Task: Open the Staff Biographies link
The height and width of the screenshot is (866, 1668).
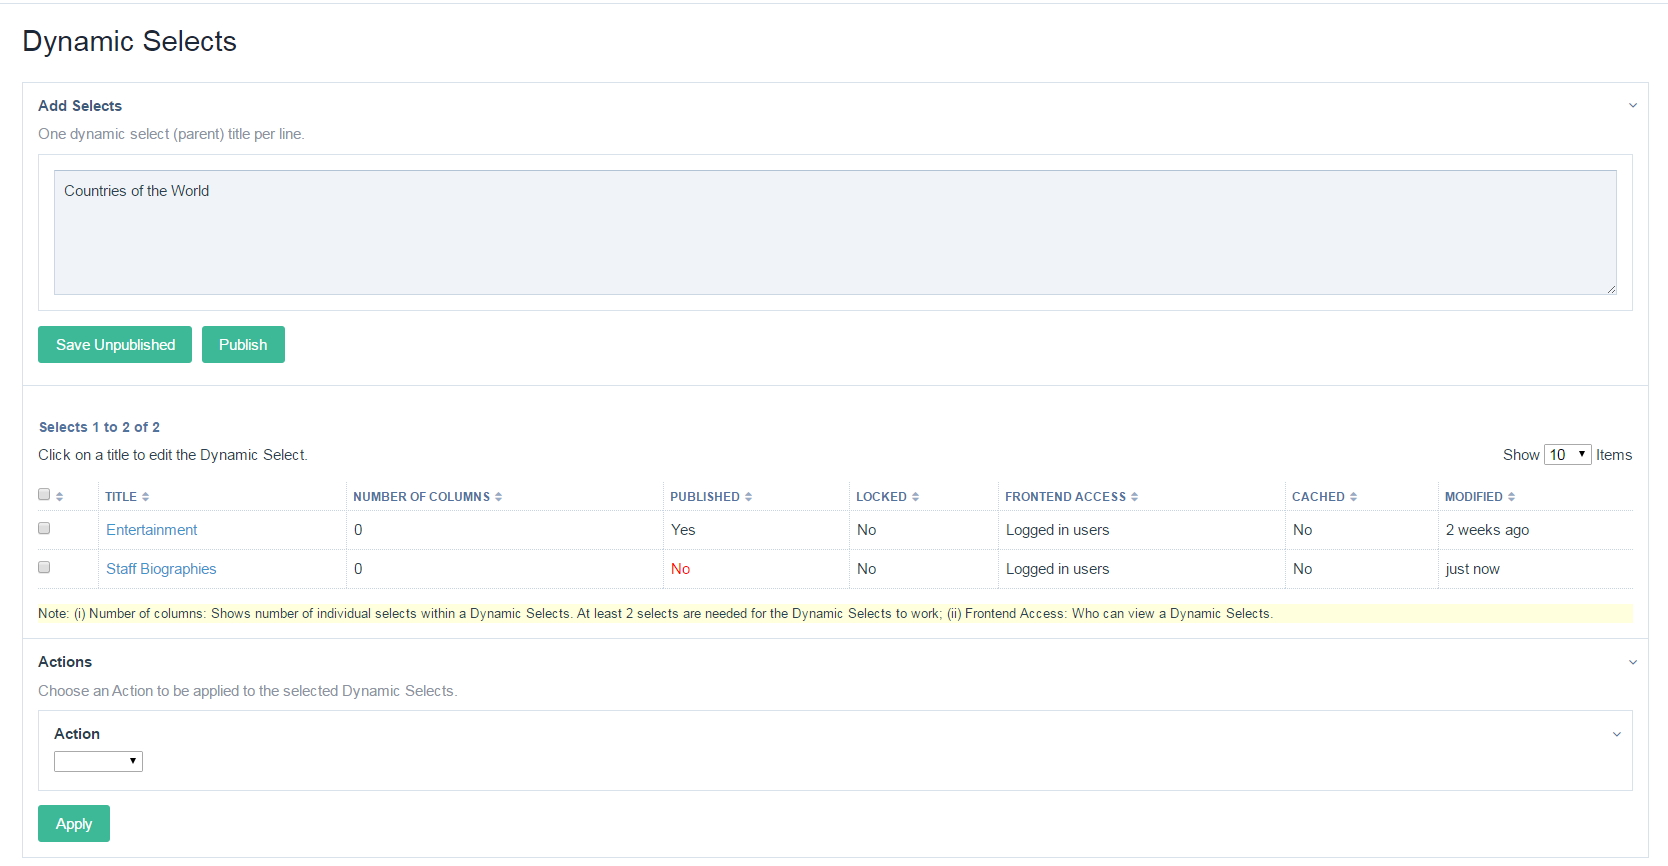Action: click(161, 569)
